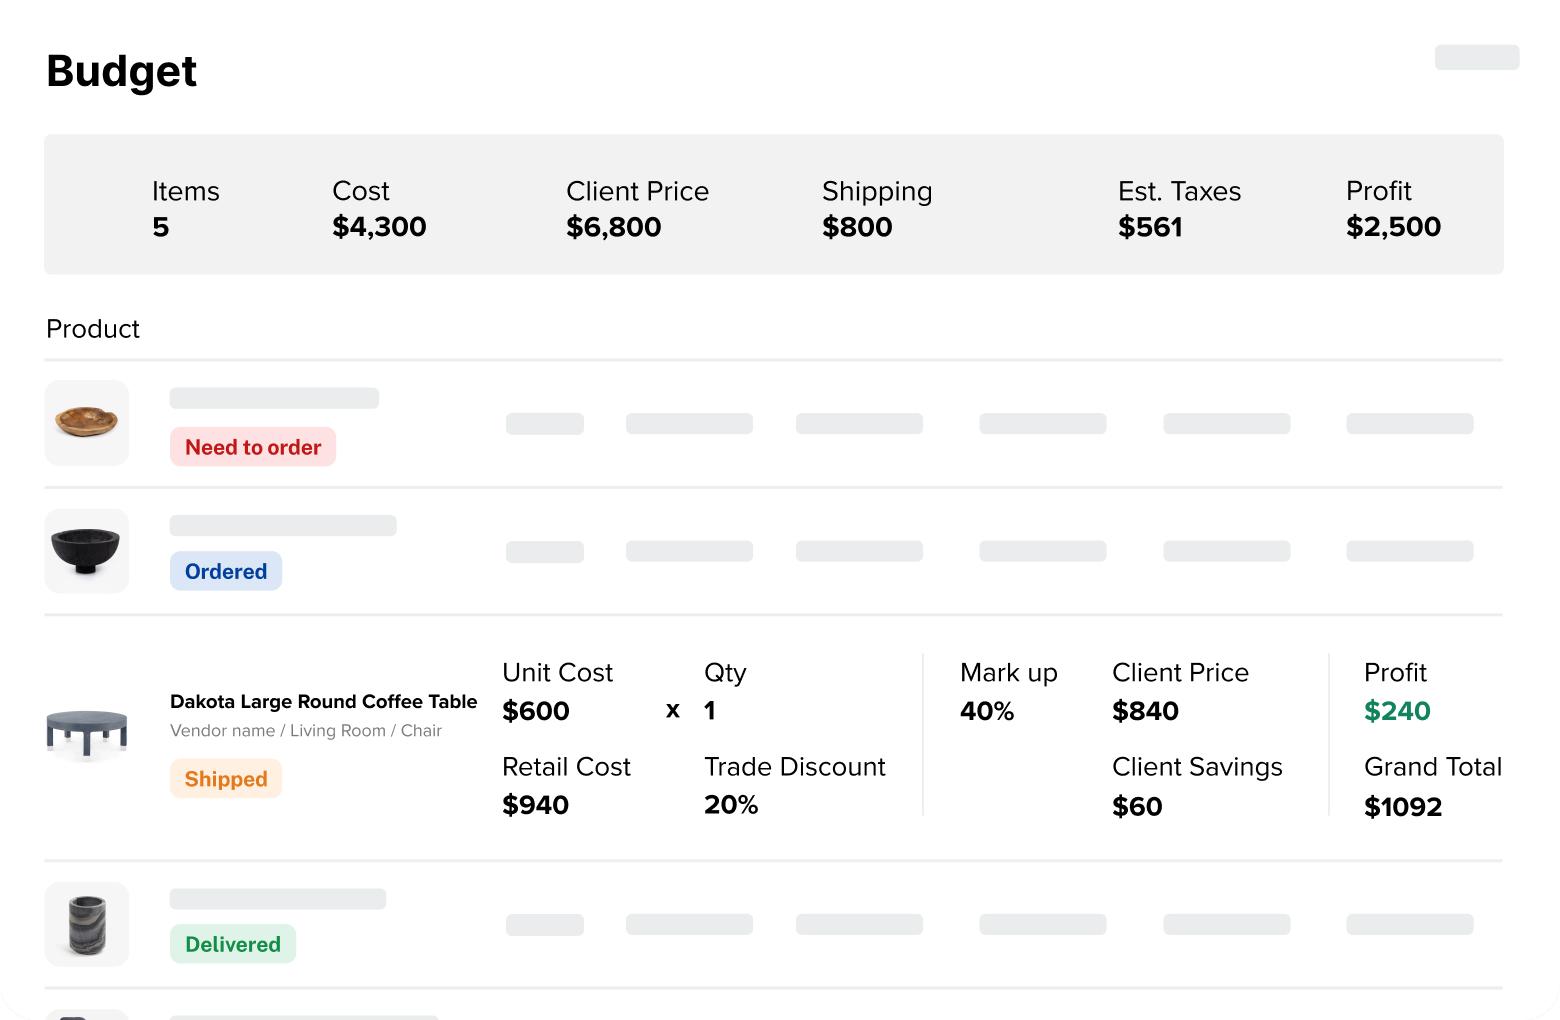Open the 'Ordered' status badge
Screen dimensions: 1560x1020
pos(226,571)
